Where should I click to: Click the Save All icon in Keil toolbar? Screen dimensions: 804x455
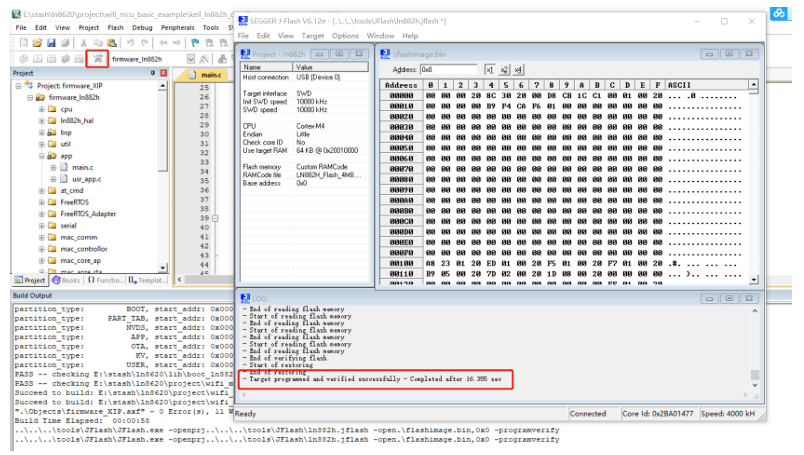coord(65,43)
